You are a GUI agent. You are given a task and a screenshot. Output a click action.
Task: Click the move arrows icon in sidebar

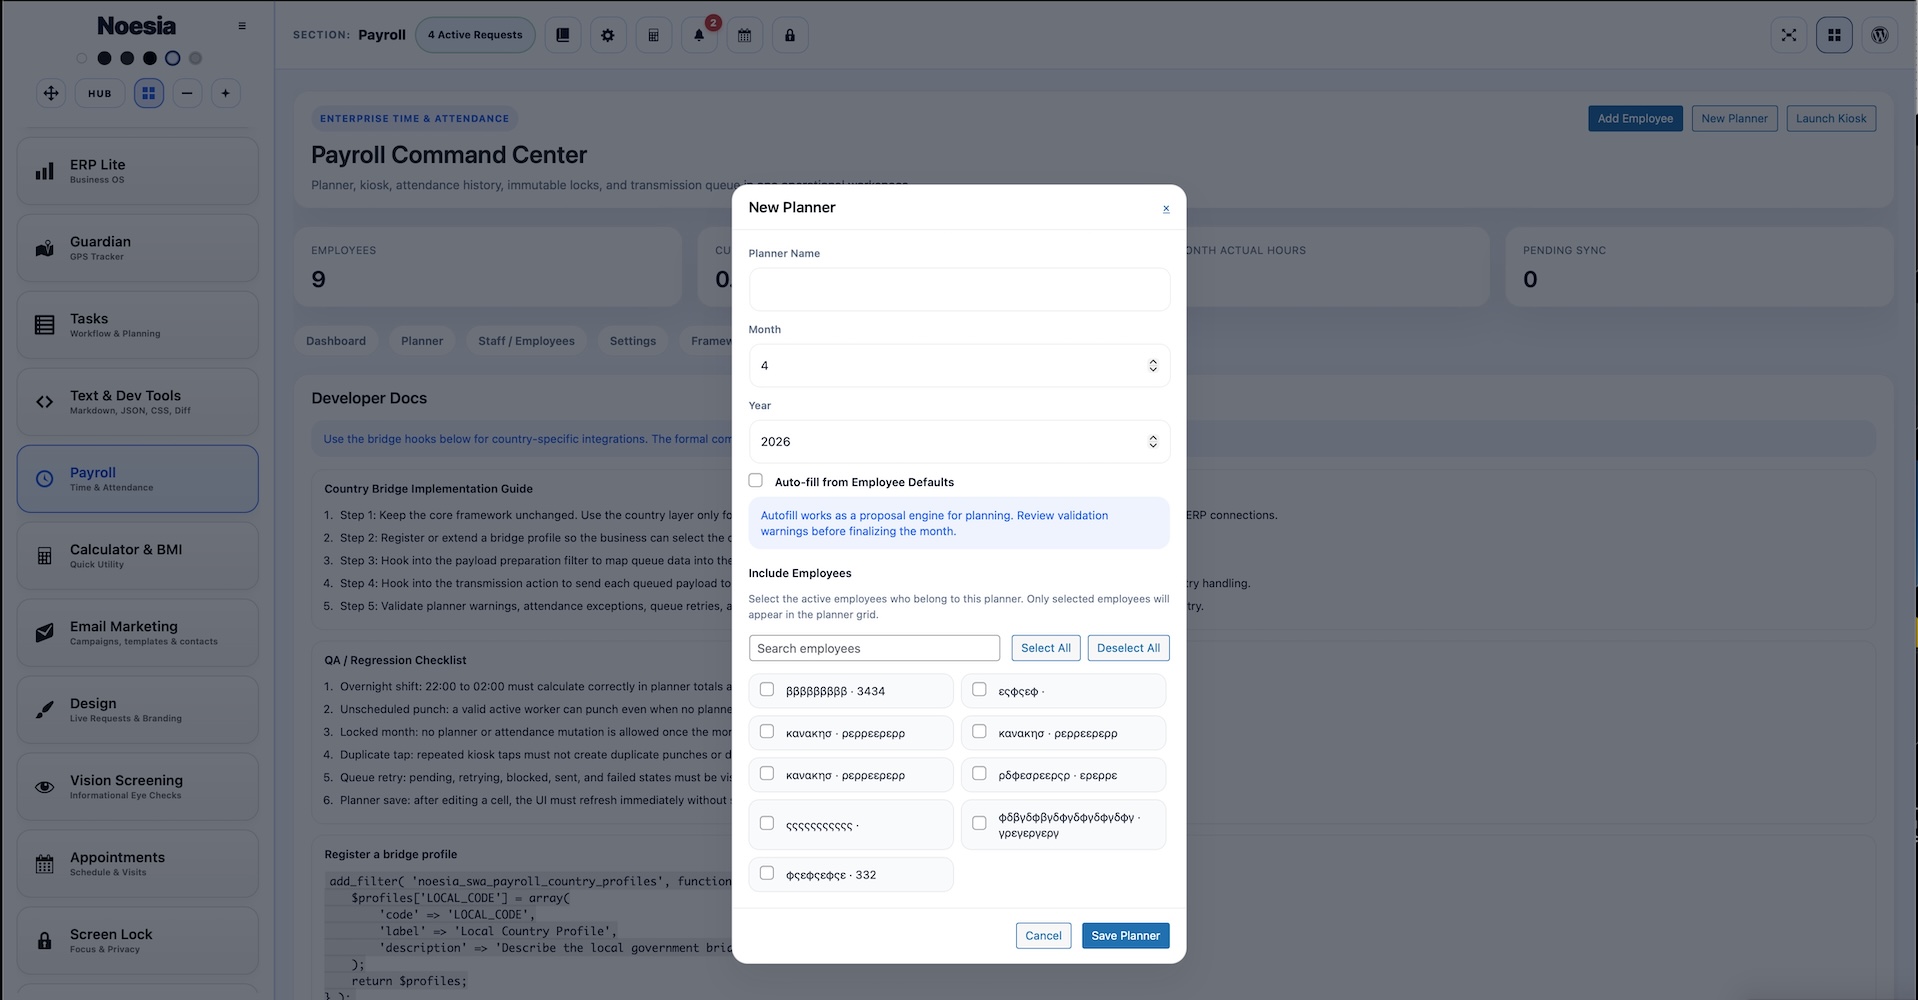point(51,93)
